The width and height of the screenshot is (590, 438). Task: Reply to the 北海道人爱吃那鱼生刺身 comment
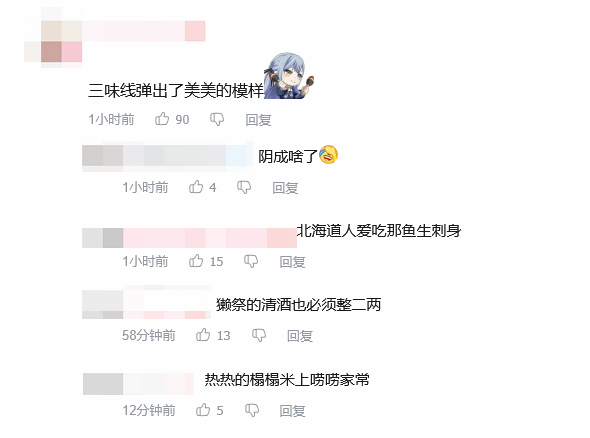pos(292,262)
